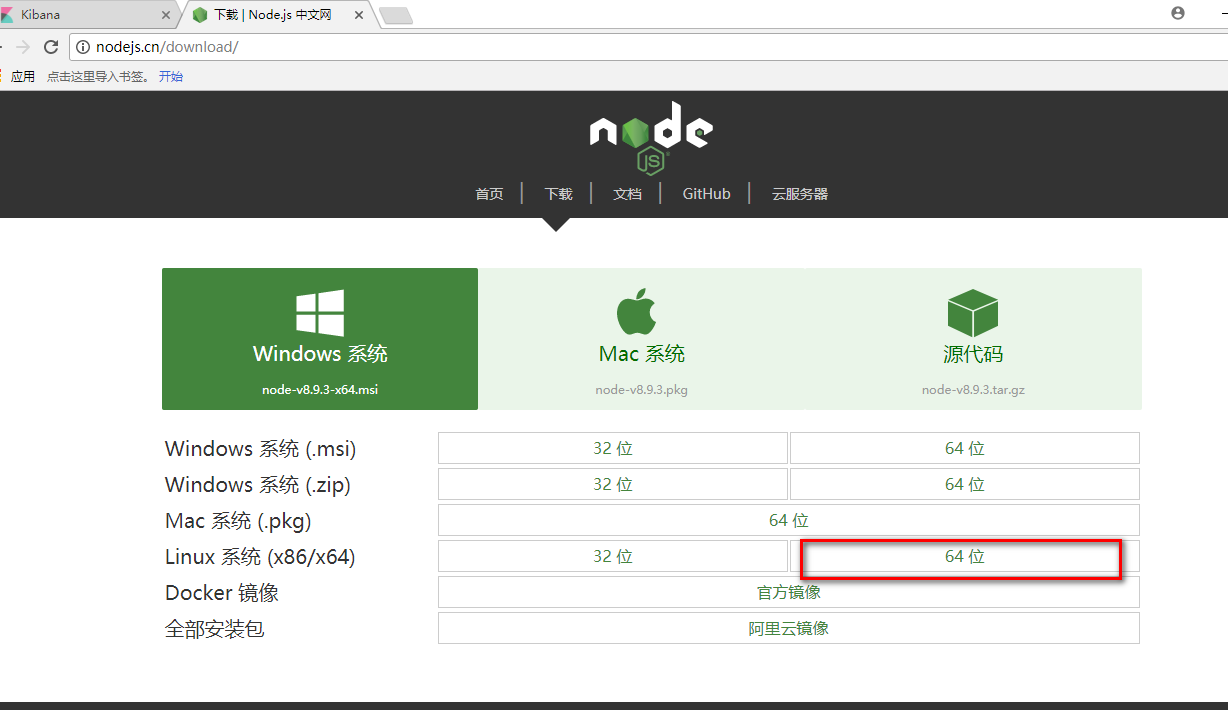Screen dimensions: 1228x710
Task: Open GitHub in site navigation
Action: tap(706, 194)
